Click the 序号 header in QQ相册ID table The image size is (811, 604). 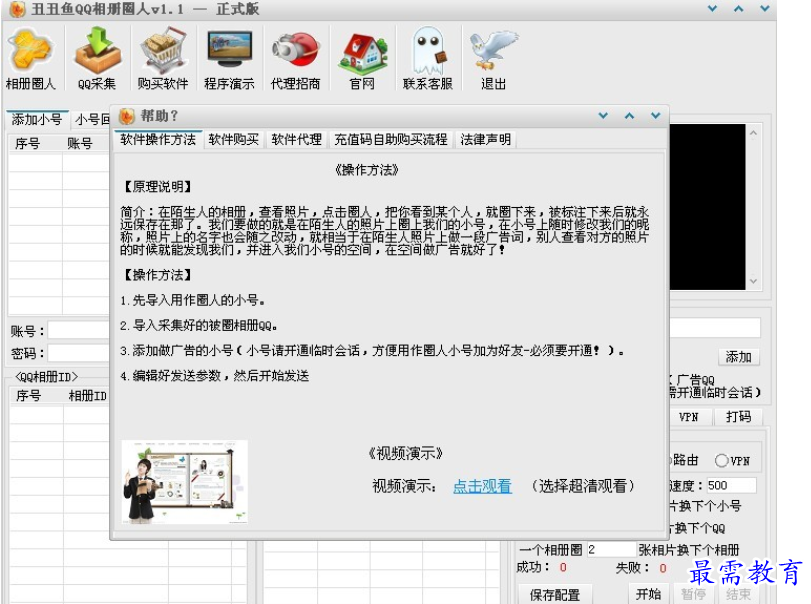(37, 396)
